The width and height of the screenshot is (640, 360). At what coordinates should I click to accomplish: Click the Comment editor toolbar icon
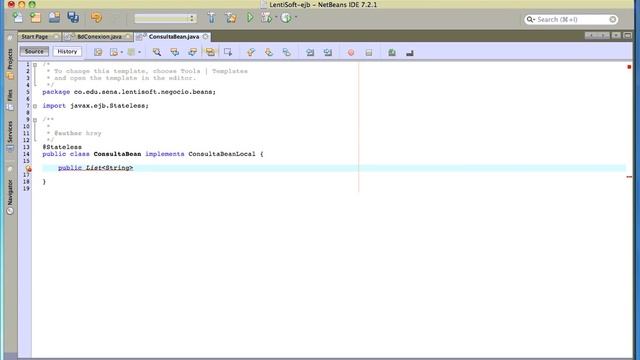coord(392,52)
